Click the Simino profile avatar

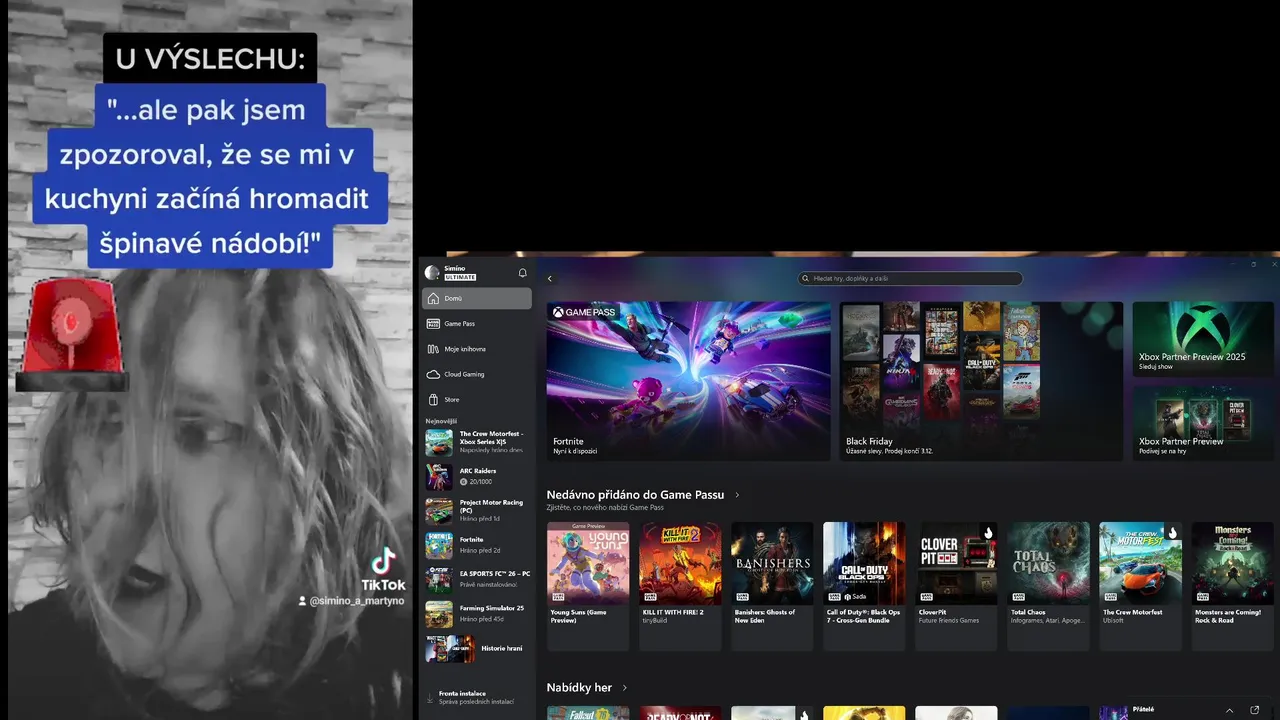pos(432,272)
